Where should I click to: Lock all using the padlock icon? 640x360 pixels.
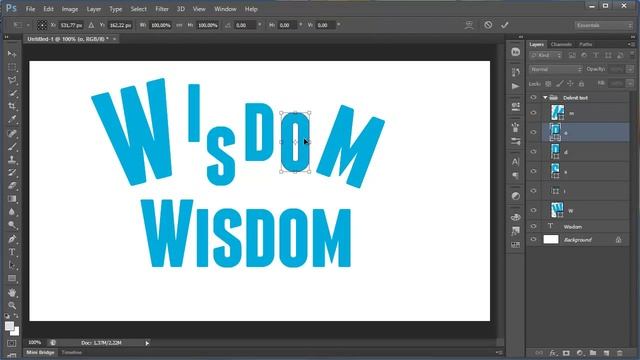(581, 84)
